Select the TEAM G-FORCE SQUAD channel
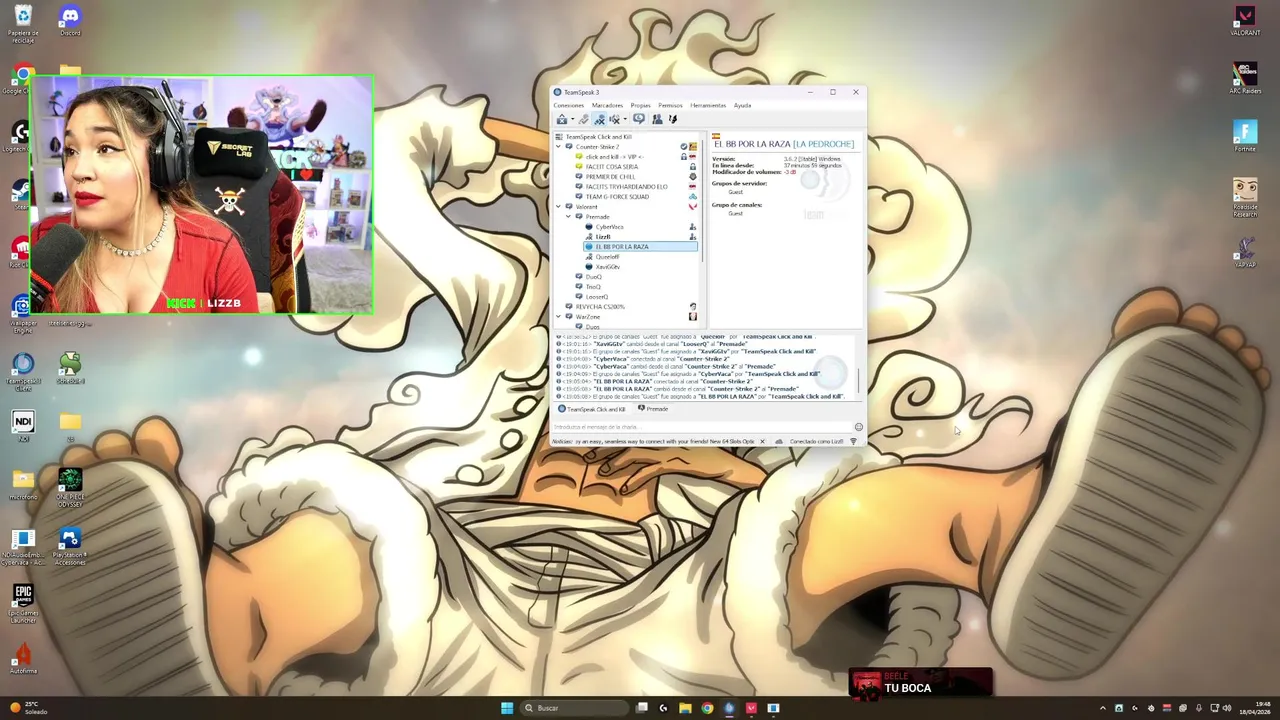Screen dimensions: 1280x720 click(617, 197)
